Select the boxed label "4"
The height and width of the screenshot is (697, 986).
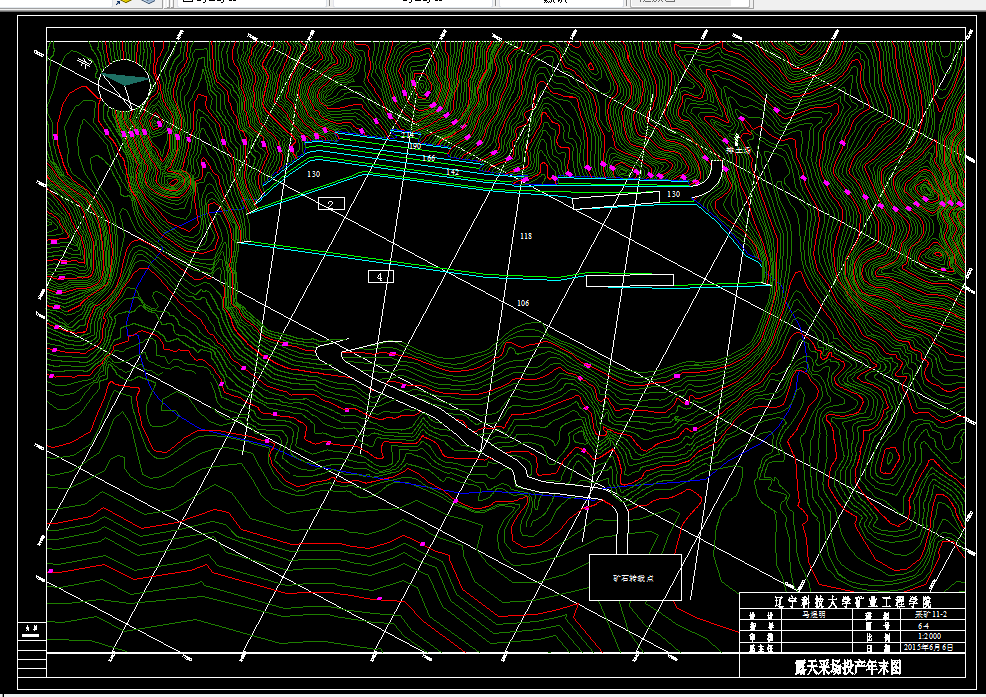[x=380, y=276]
